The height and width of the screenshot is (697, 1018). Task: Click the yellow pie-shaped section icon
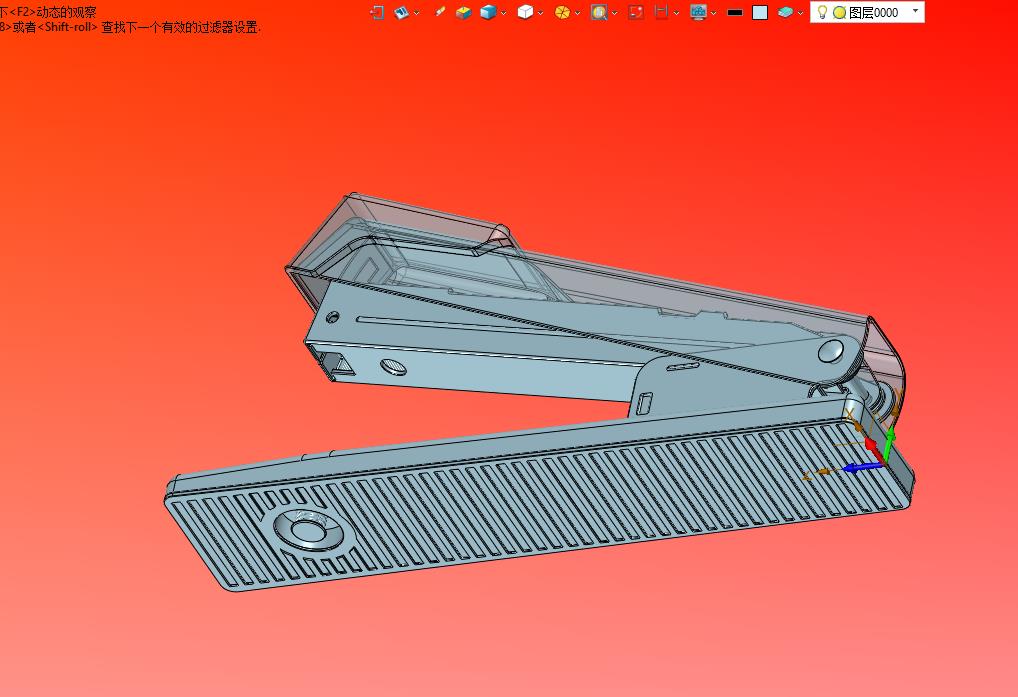pos(562,12)
